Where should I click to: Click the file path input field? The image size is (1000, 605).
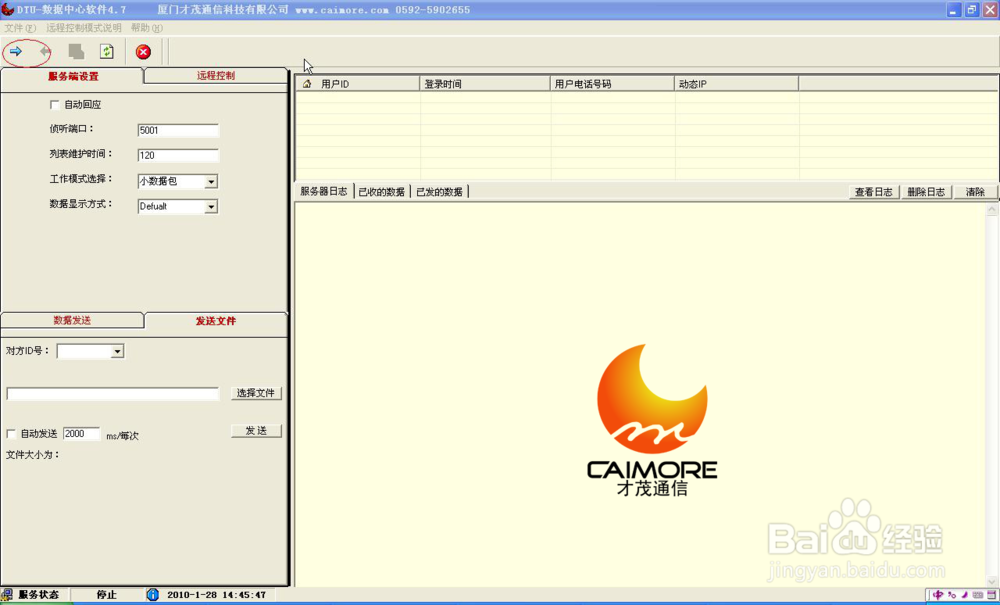pos(112,394)
